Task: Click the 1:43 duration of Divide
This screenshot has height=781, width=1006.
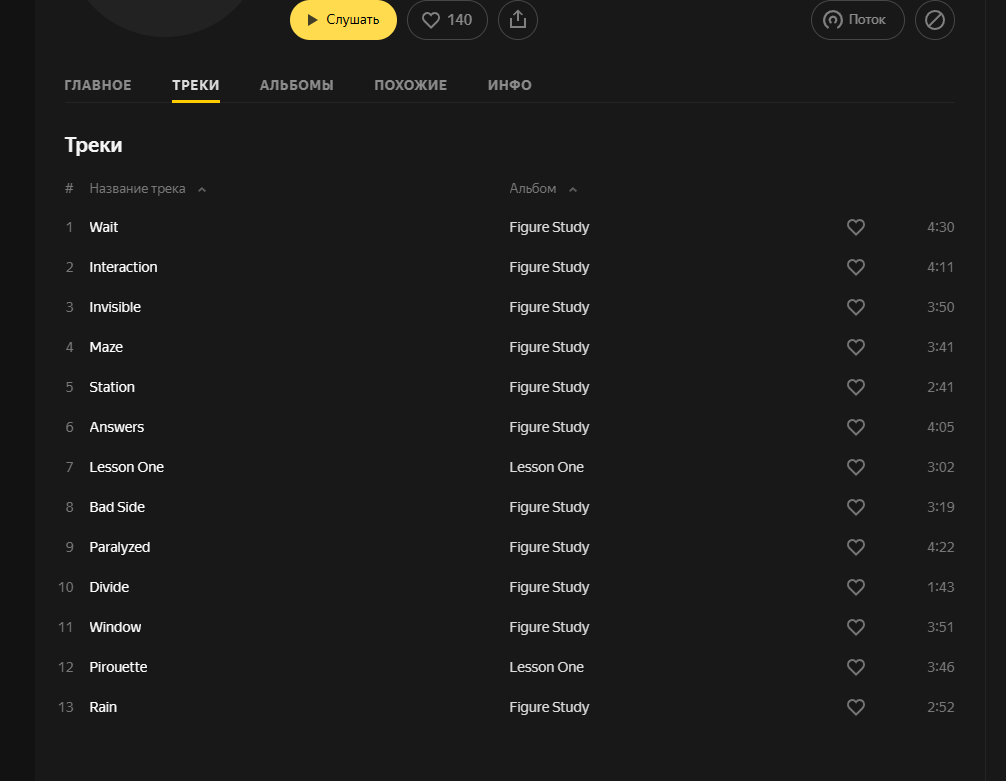Action: [941, 587]
